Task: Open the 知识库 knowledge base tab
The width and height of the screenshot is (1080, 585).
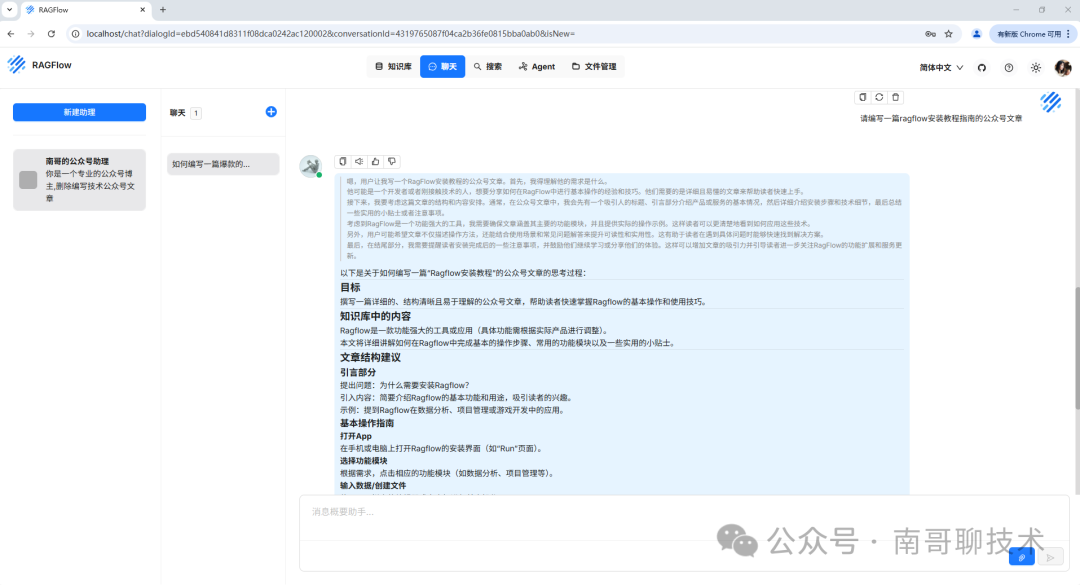Action: (393, 67)
